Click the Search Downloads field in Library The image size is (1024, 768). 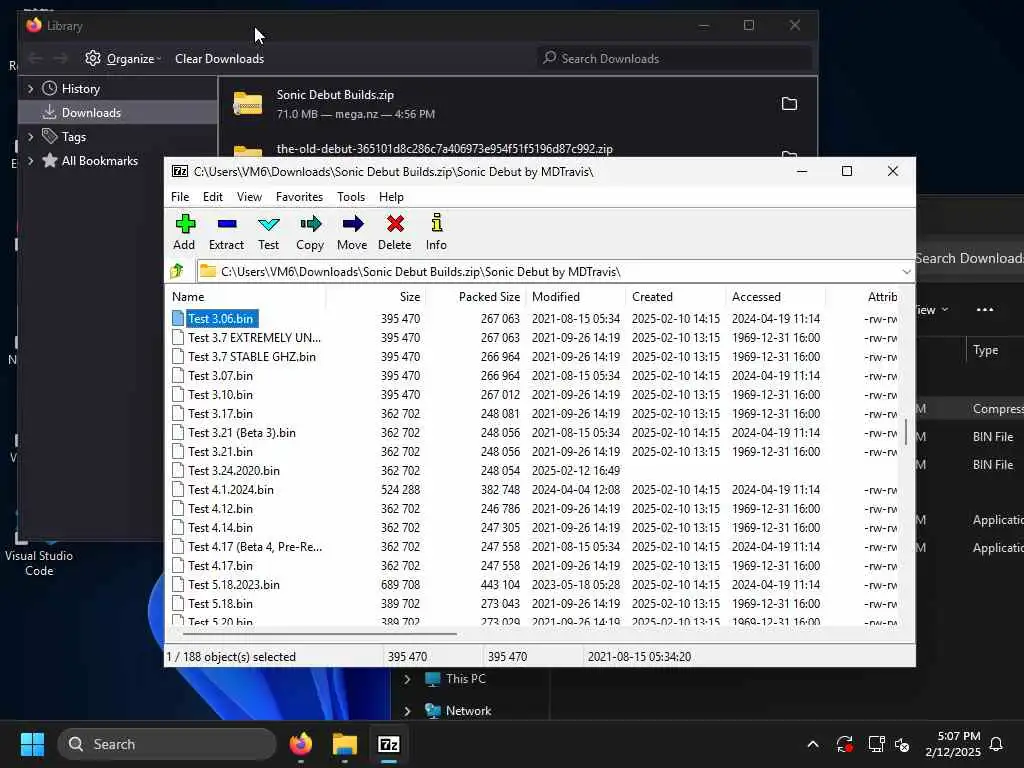point(675,58)
